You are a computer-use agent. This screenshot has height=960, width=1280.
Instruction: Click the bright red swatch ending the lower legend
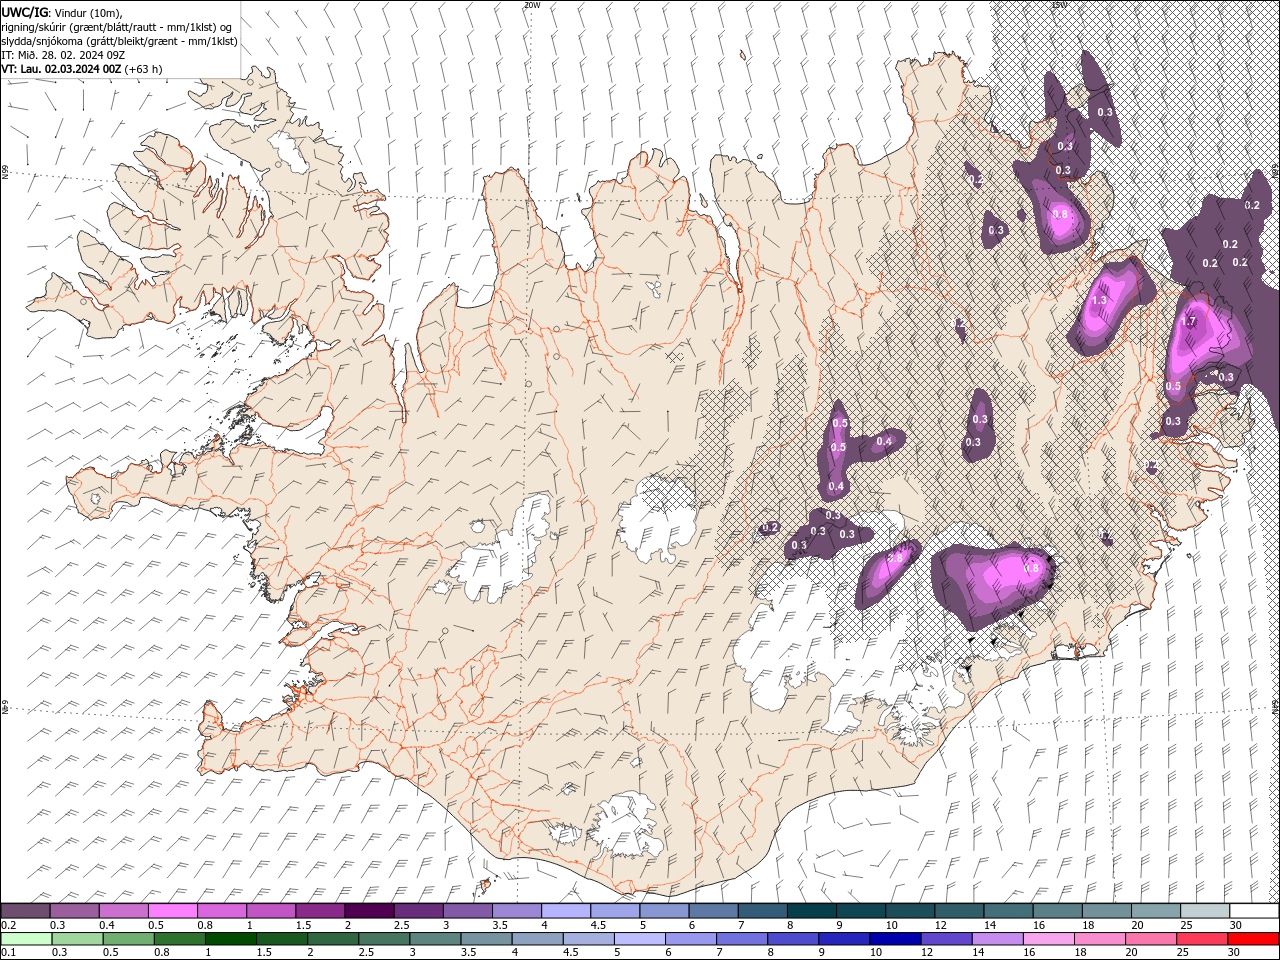point(1253,939)
